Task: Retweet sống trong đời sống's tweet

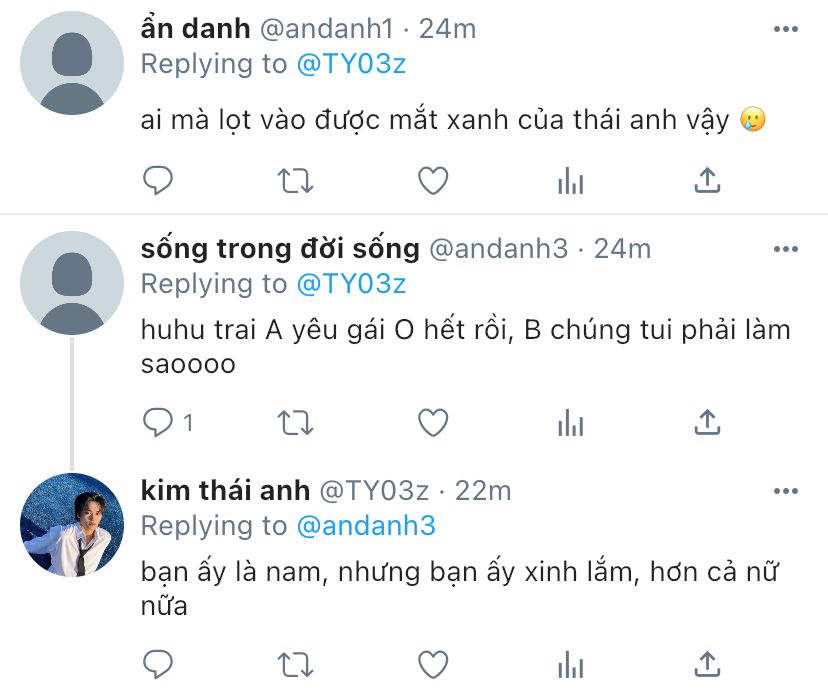Action: [295, 422]
